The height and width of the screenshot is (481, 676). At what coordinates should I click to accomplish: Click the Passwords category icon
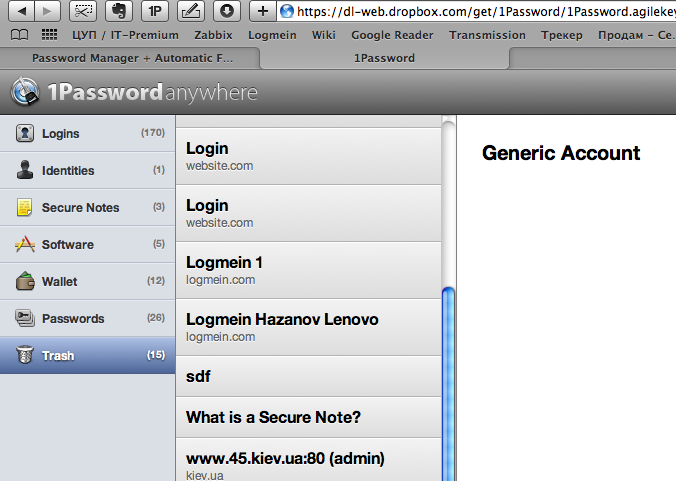click(x=25, y=318)
